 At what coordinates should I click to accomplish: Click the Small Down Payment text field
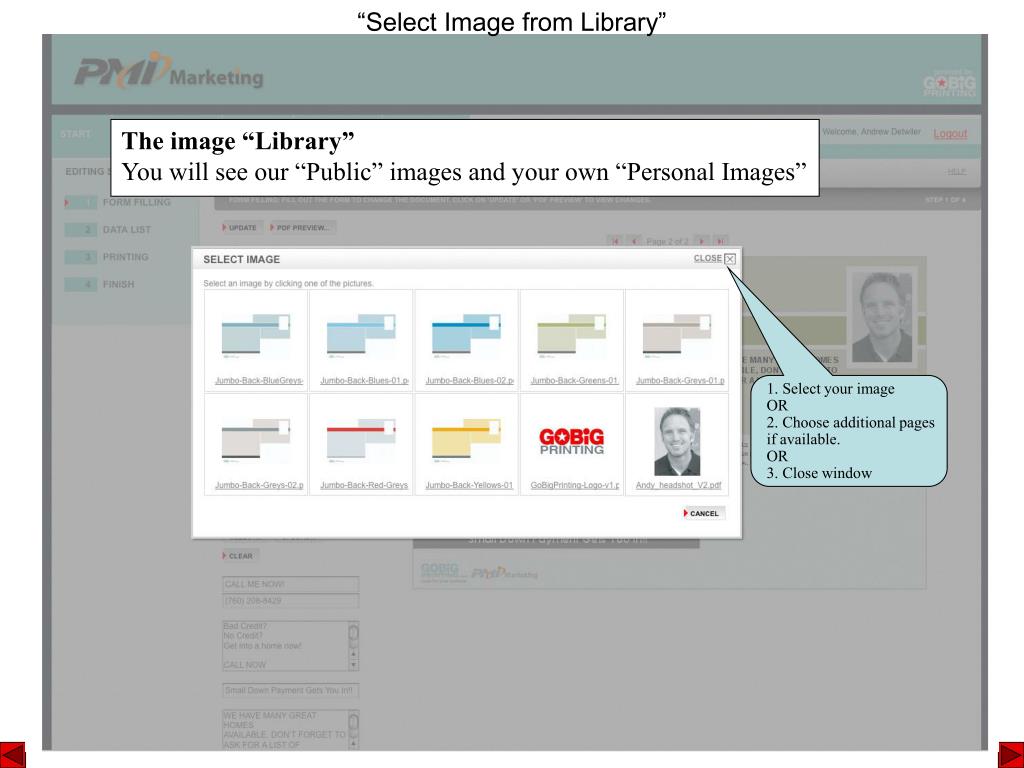point(291,691)
